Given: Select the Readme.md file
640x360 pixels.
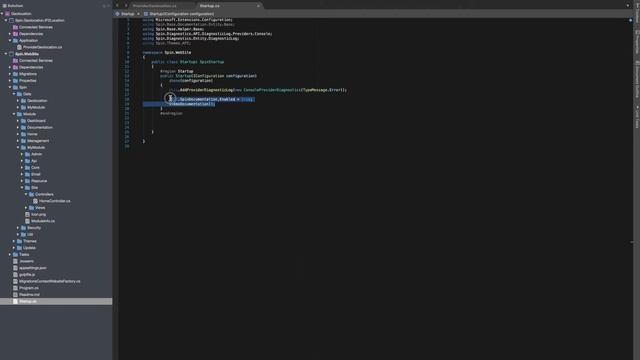Looking at the screenshot, I should point(56,295).
